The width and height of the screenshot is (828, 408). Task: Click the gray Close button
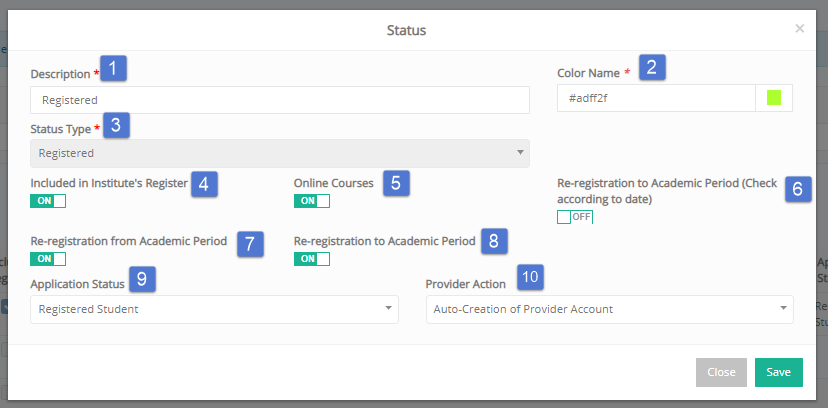click(x=721, y=372)
